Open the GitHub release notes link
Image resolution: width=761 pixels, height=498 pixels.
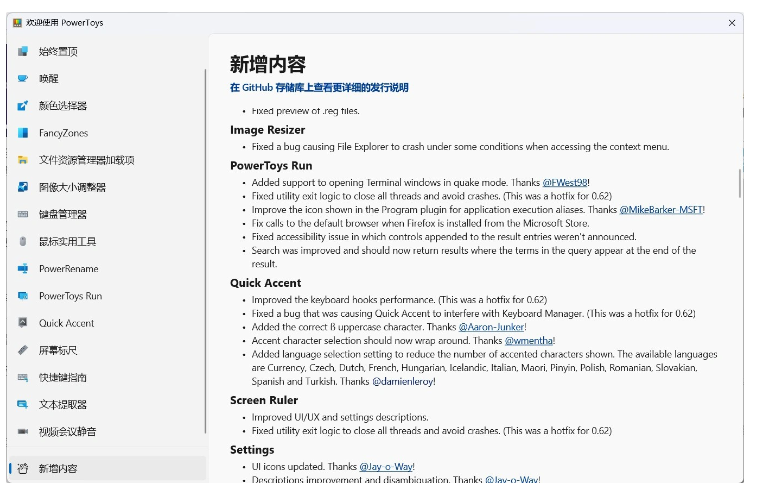click(x=319, y=88)
